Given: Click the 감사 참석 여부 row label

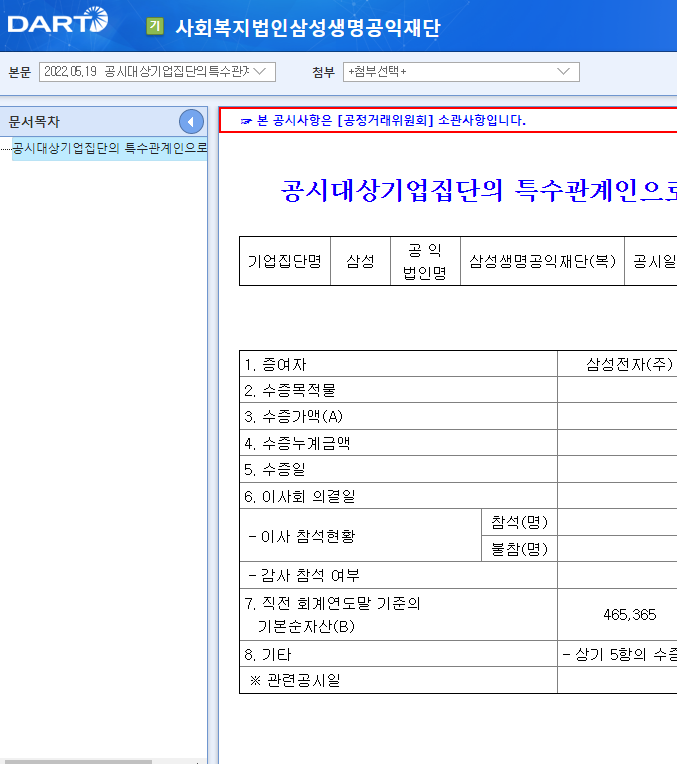Looking at the screenshot, I should click(x=398, y=575).
